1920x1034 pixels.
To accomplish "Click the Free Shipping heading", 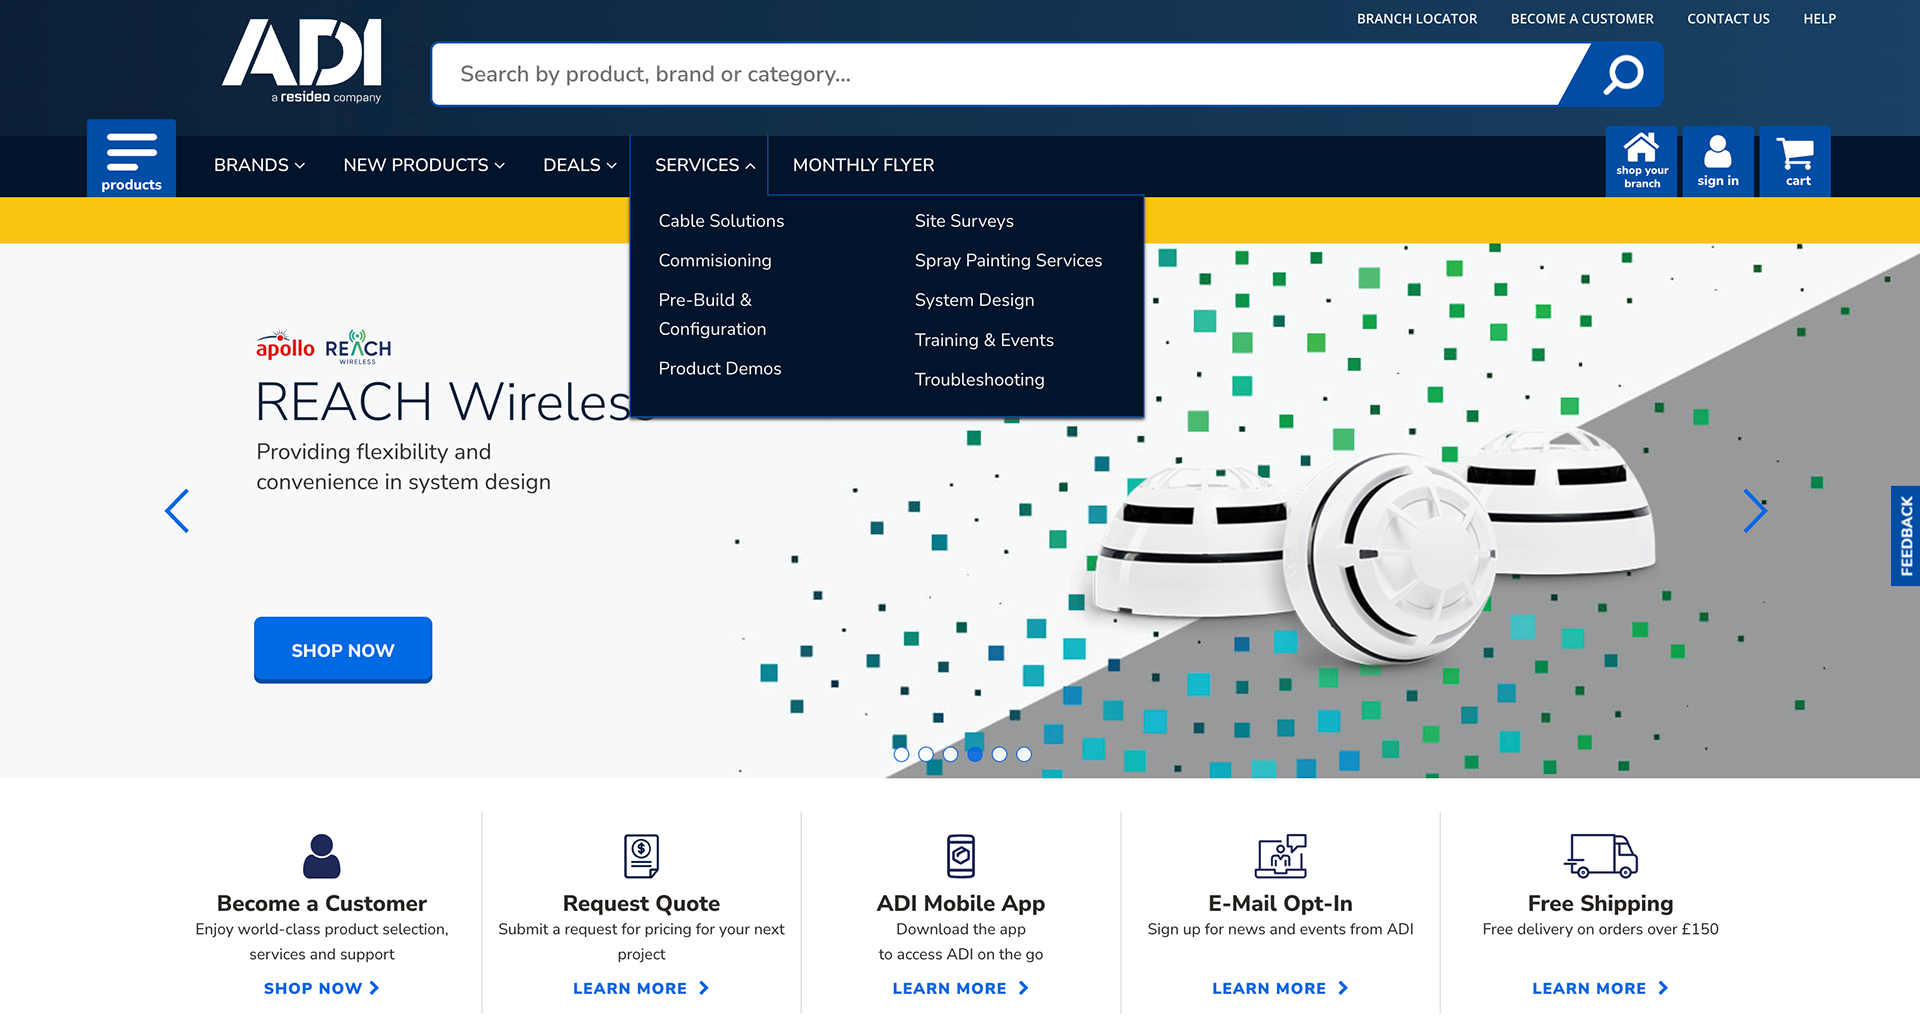I will pos(1600,903).
